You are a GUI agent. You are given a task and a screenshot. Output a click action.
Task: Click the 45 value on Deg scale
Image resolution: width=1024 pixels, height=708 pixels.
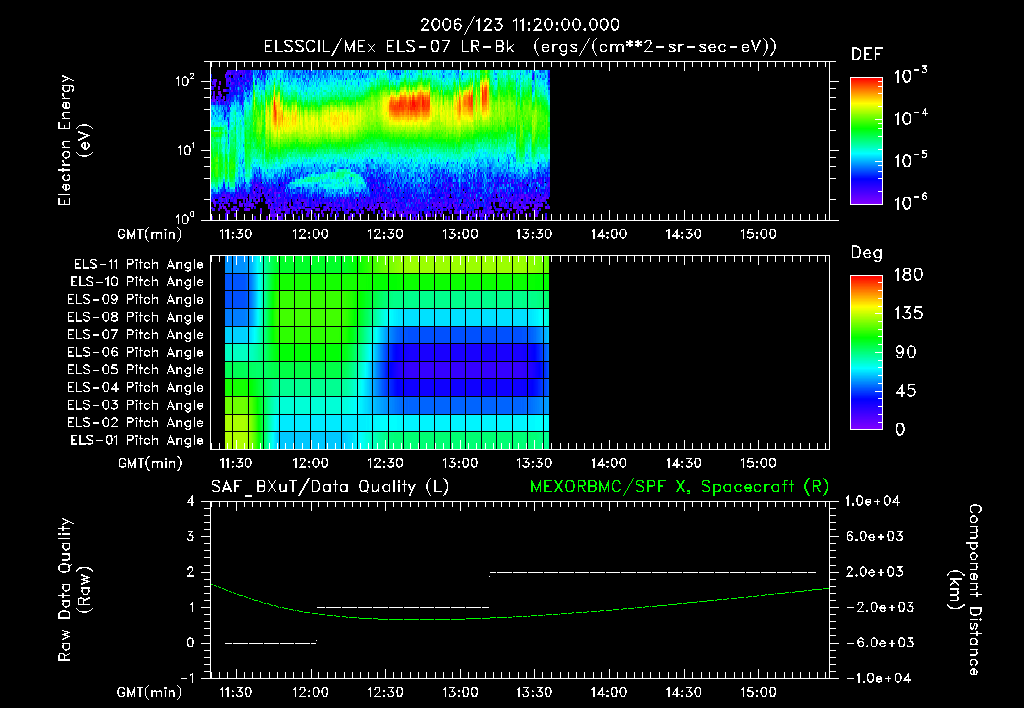[908, 391]
